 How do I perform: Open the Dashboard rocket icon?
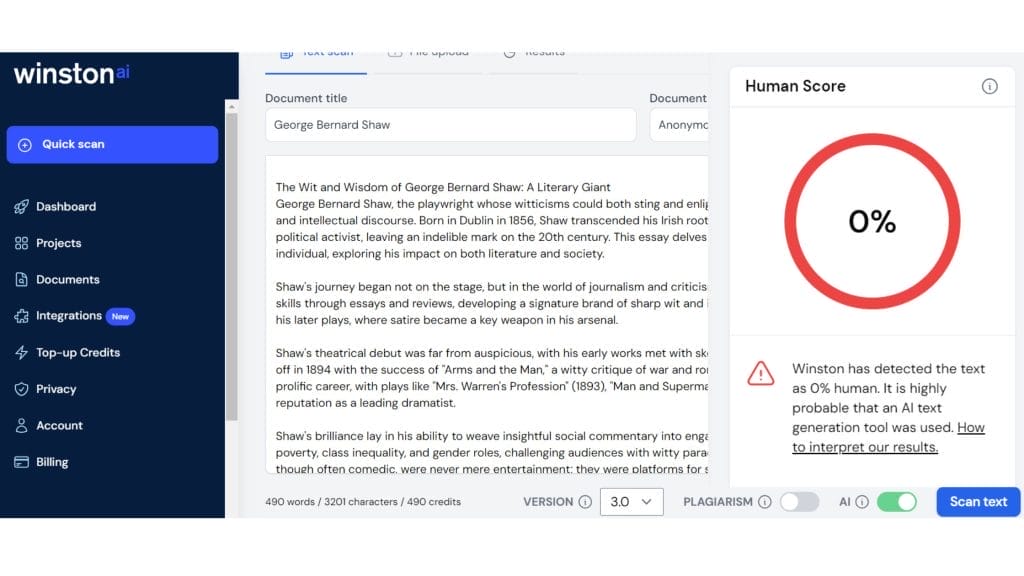click(22, 206)
